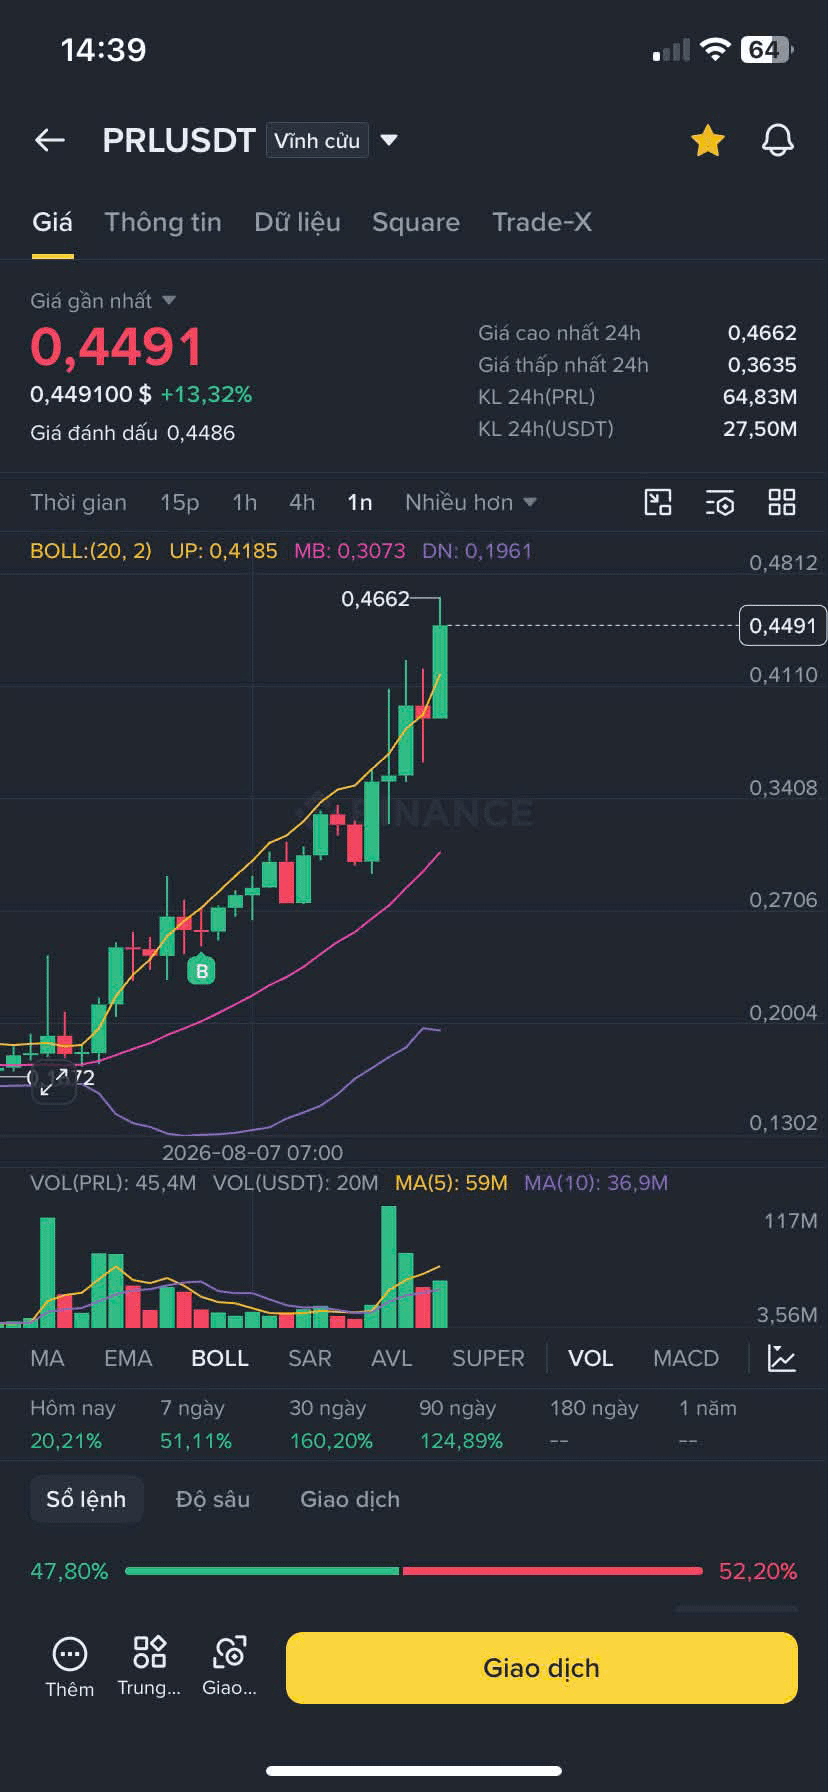This screenshot has width=828, height=1792.
Task: Tap the KL 24h(PRL) value 64,83M
Action: coord(760,397)
